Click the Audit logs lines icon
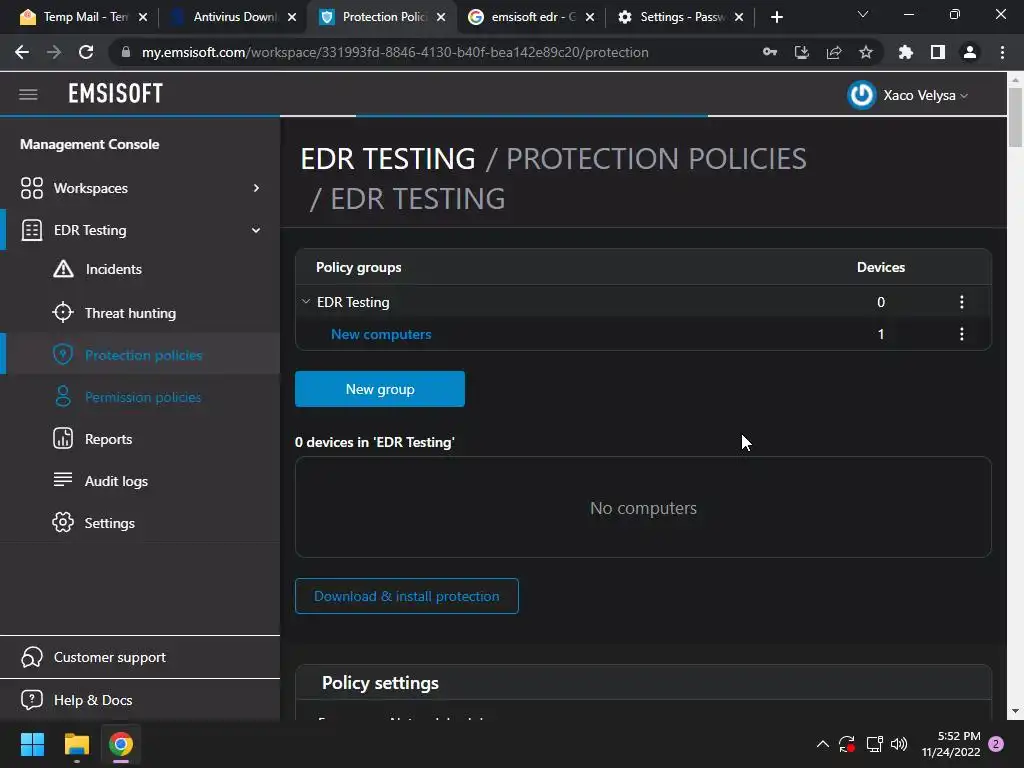The height and width of the screenshot is (768, 1024). (63, 479)
